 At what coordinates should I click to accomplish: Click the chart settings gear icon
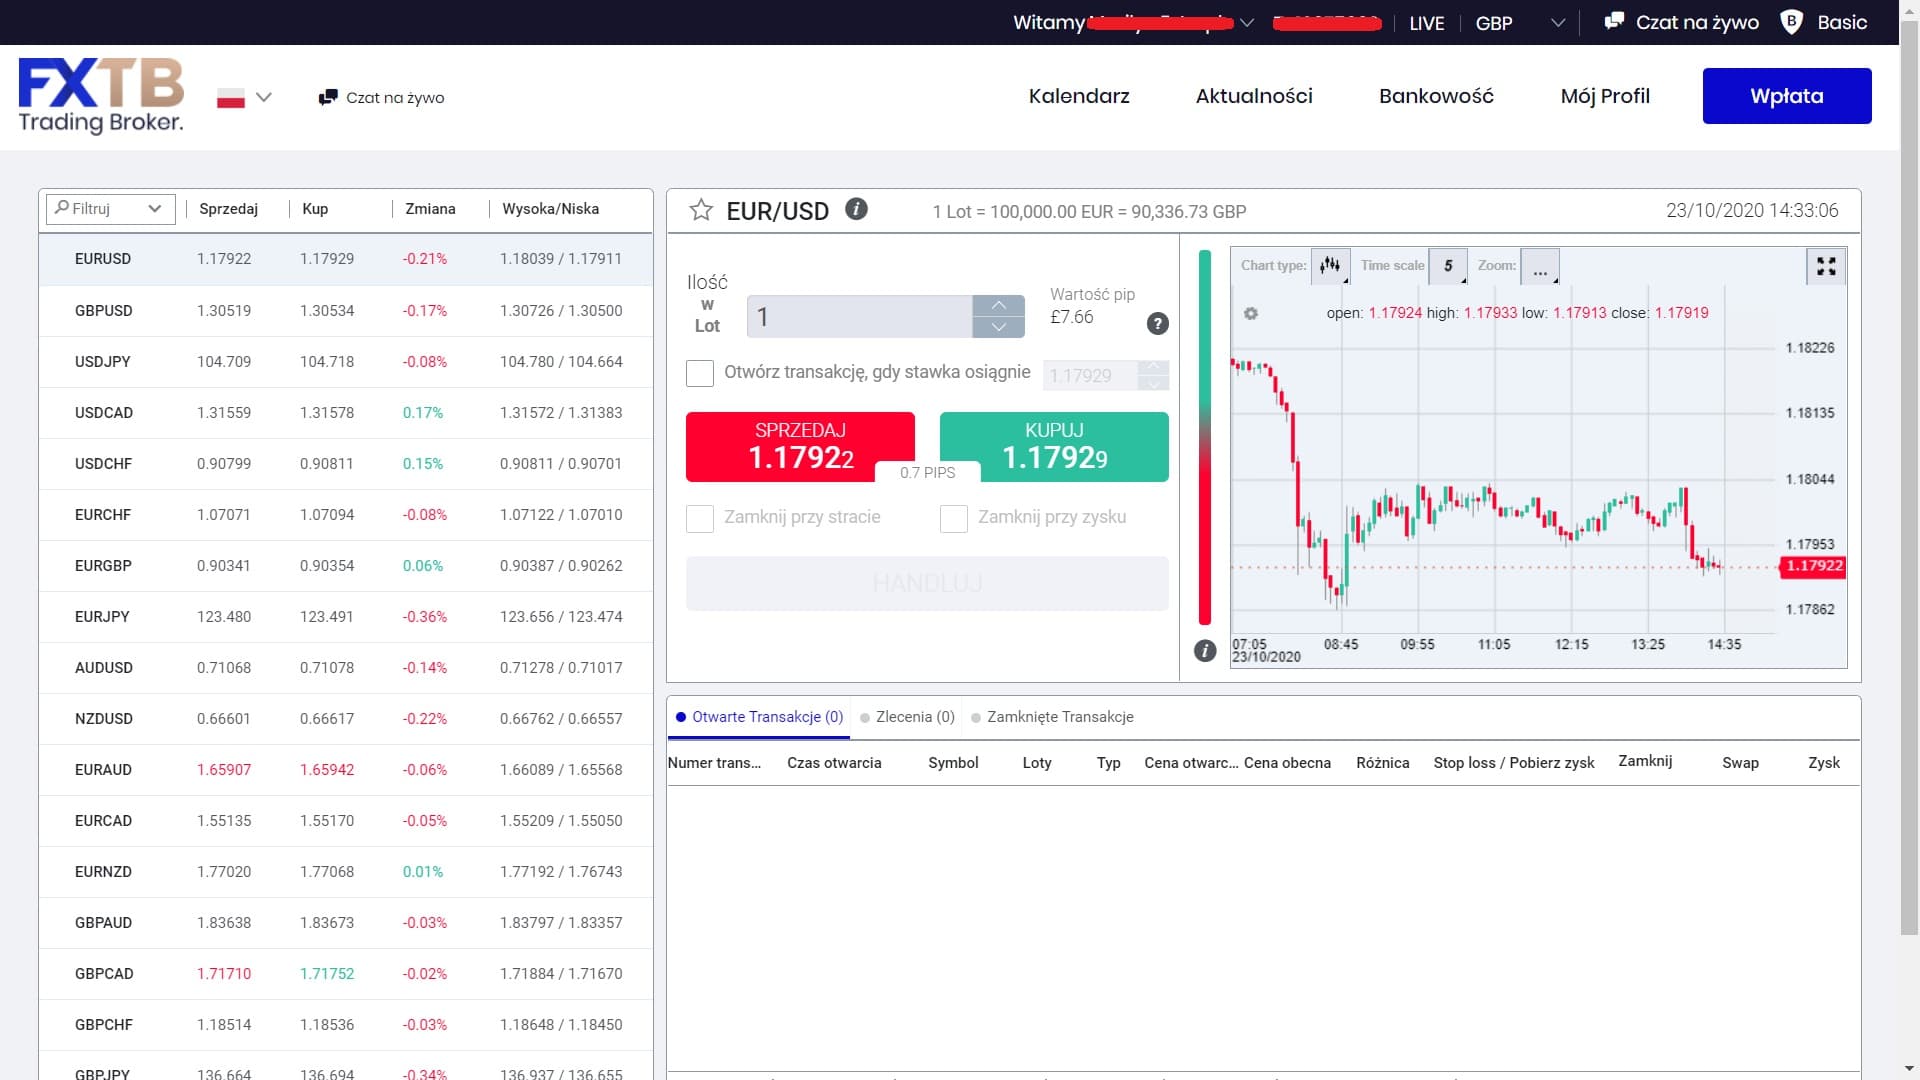(x=1251, y=313)
